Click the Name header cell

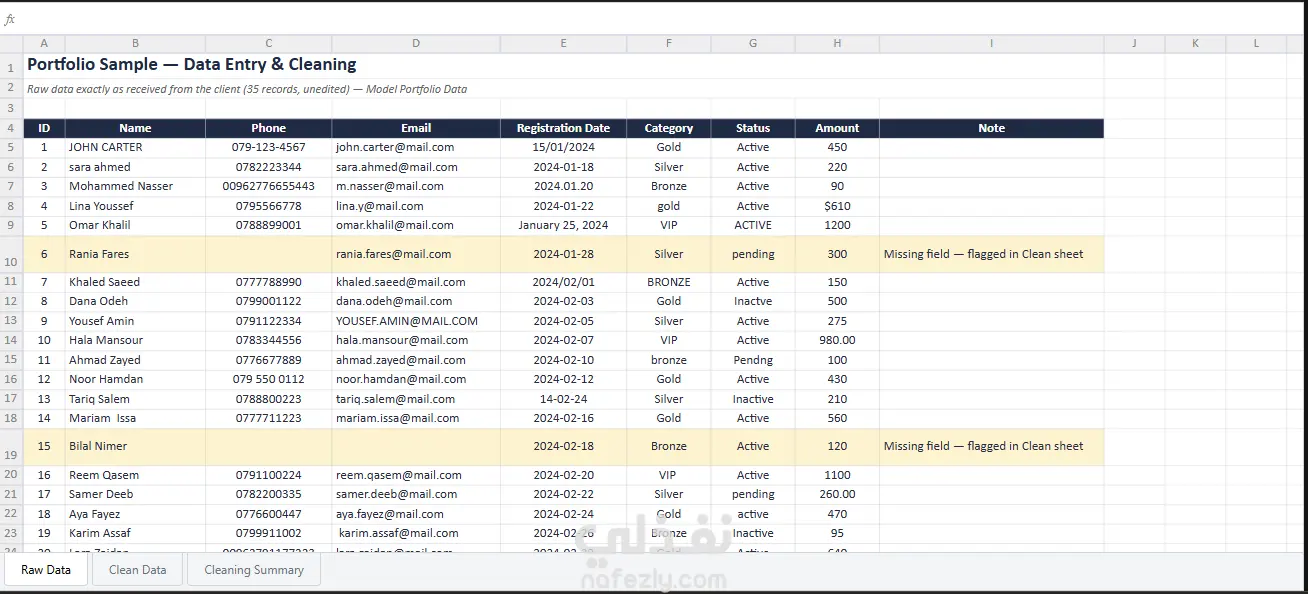coord(135,128)
